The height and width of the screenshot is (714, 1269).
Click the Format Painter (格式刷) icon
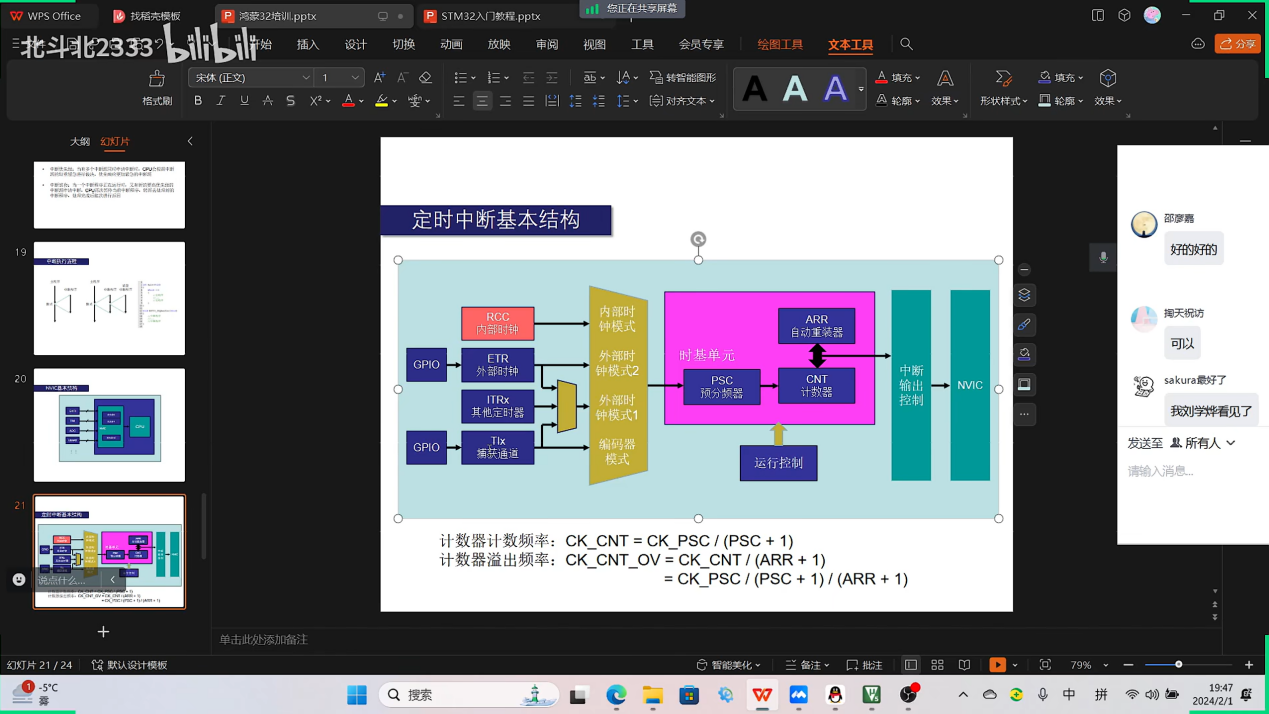click(x=157, y=79)
